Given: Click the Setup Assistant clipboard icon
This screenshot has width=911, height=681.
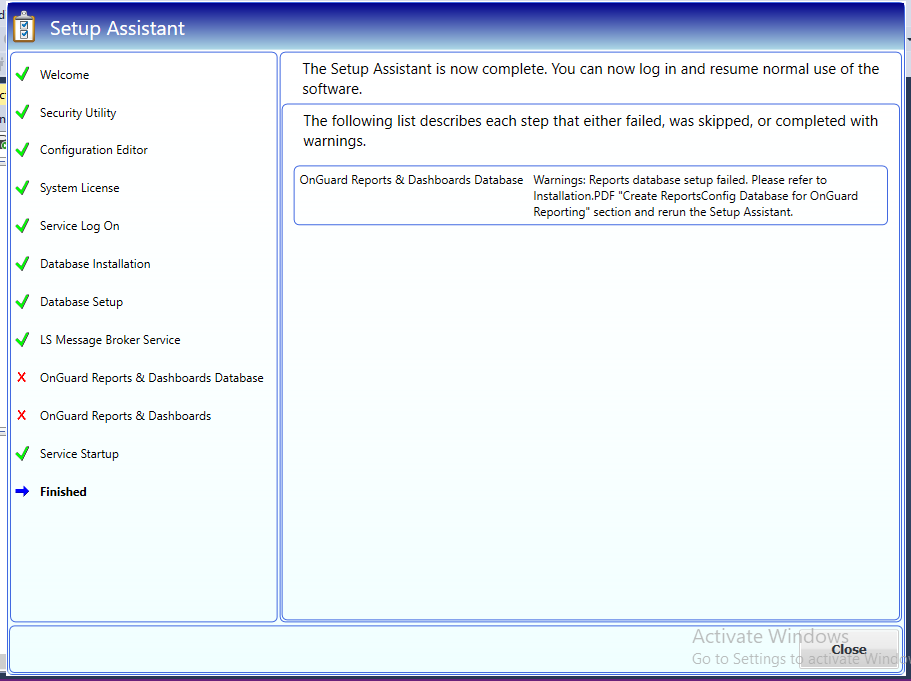Looking at the screenshot, I should click(x=24, y=27).
